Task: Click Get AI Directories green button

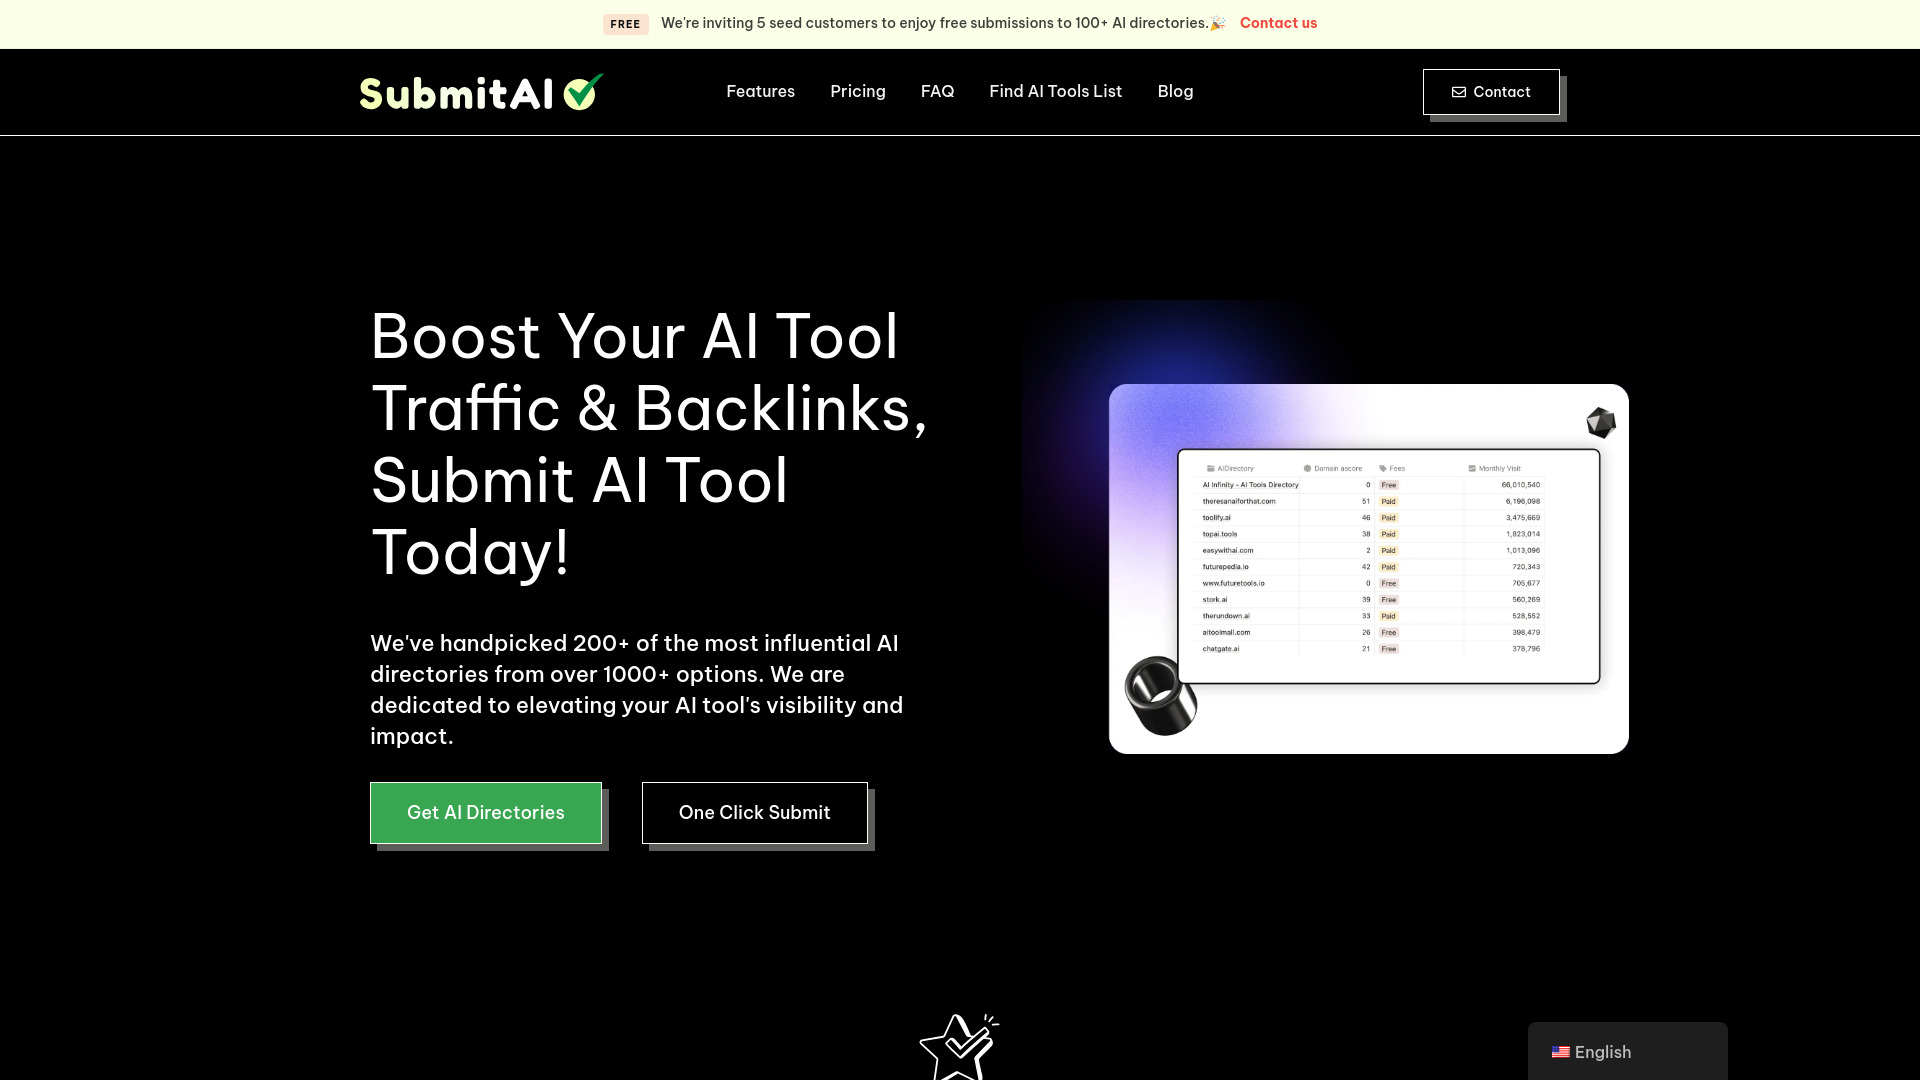Action: coord(485,812)
